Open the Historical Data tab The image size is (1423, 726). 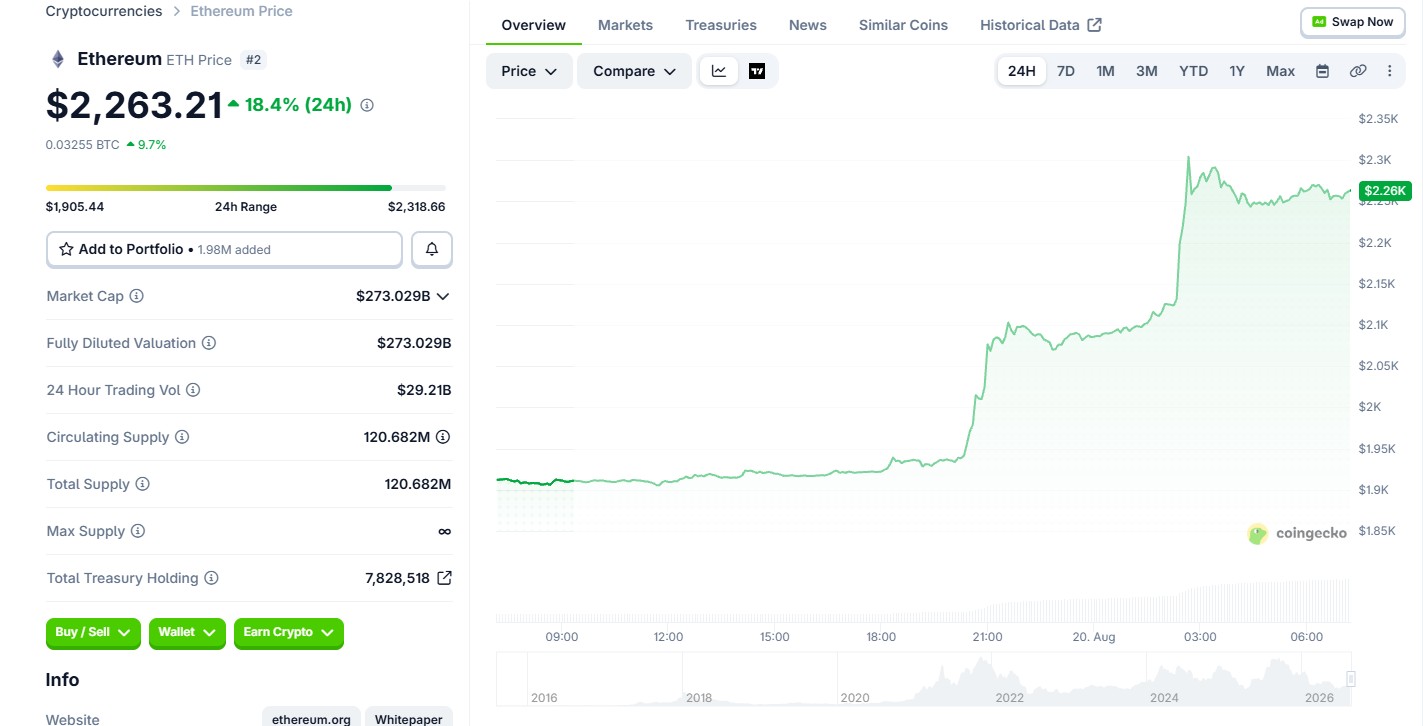click(1041, 25)
